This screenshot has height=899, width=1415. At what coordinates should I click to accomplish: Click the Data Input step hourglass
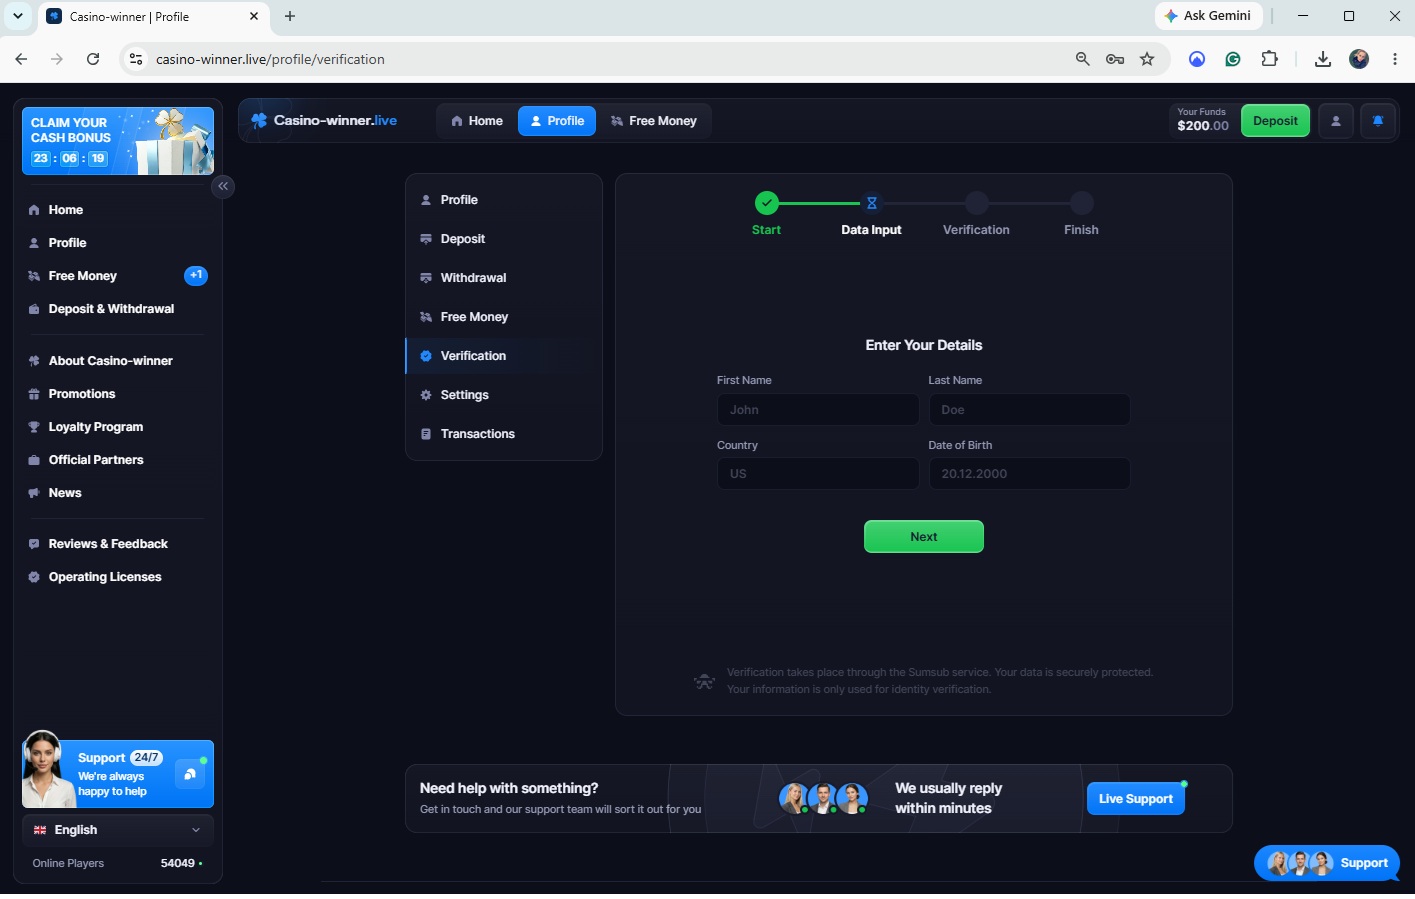(871, 203)
